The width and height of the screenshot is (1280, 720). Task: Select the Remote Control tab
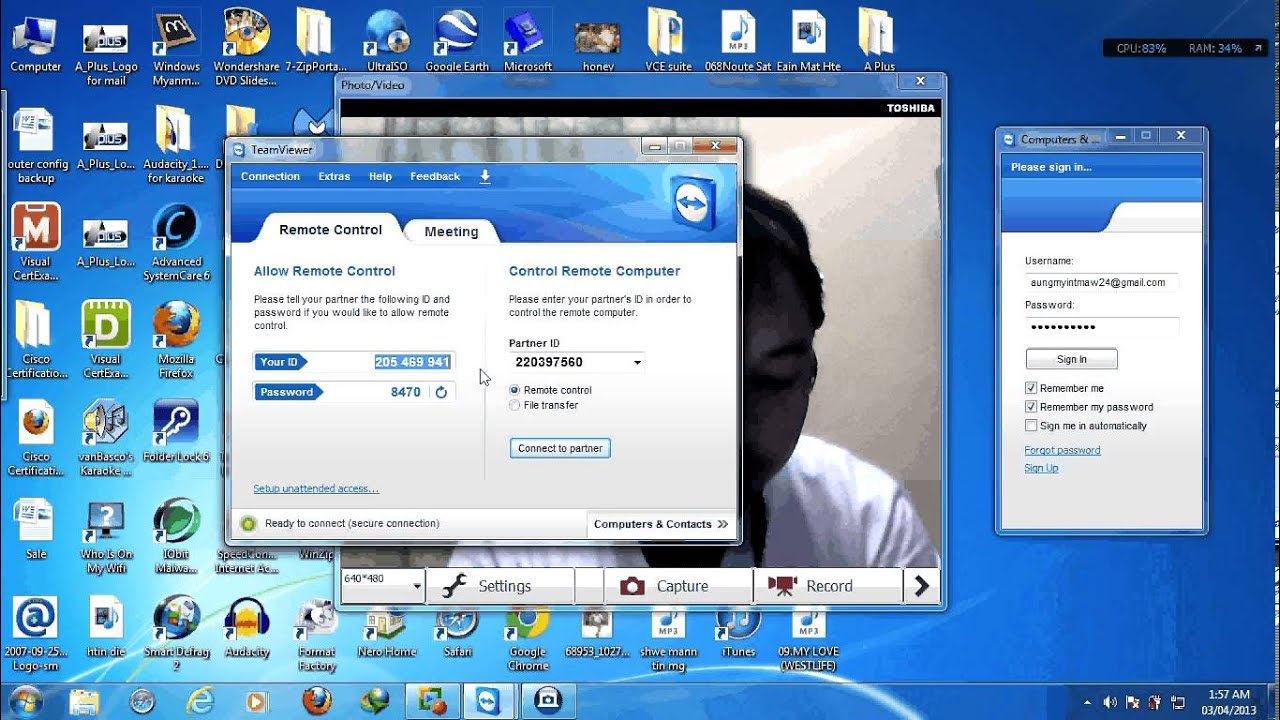pos(330,229)
